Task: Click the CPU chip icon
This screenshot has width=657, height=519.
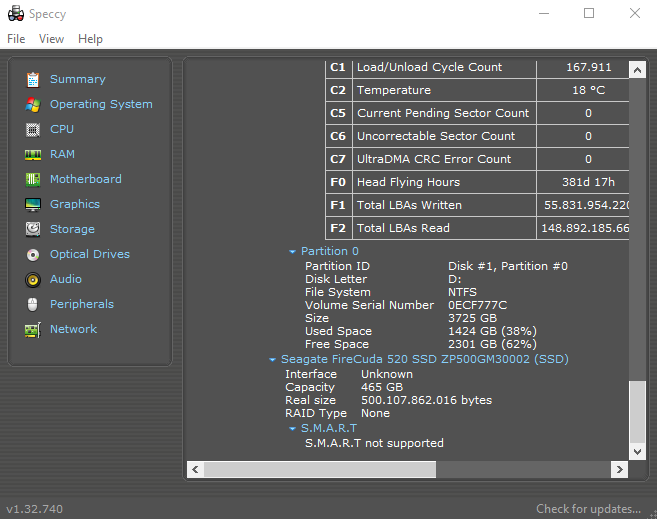Action: pos(33,129)
